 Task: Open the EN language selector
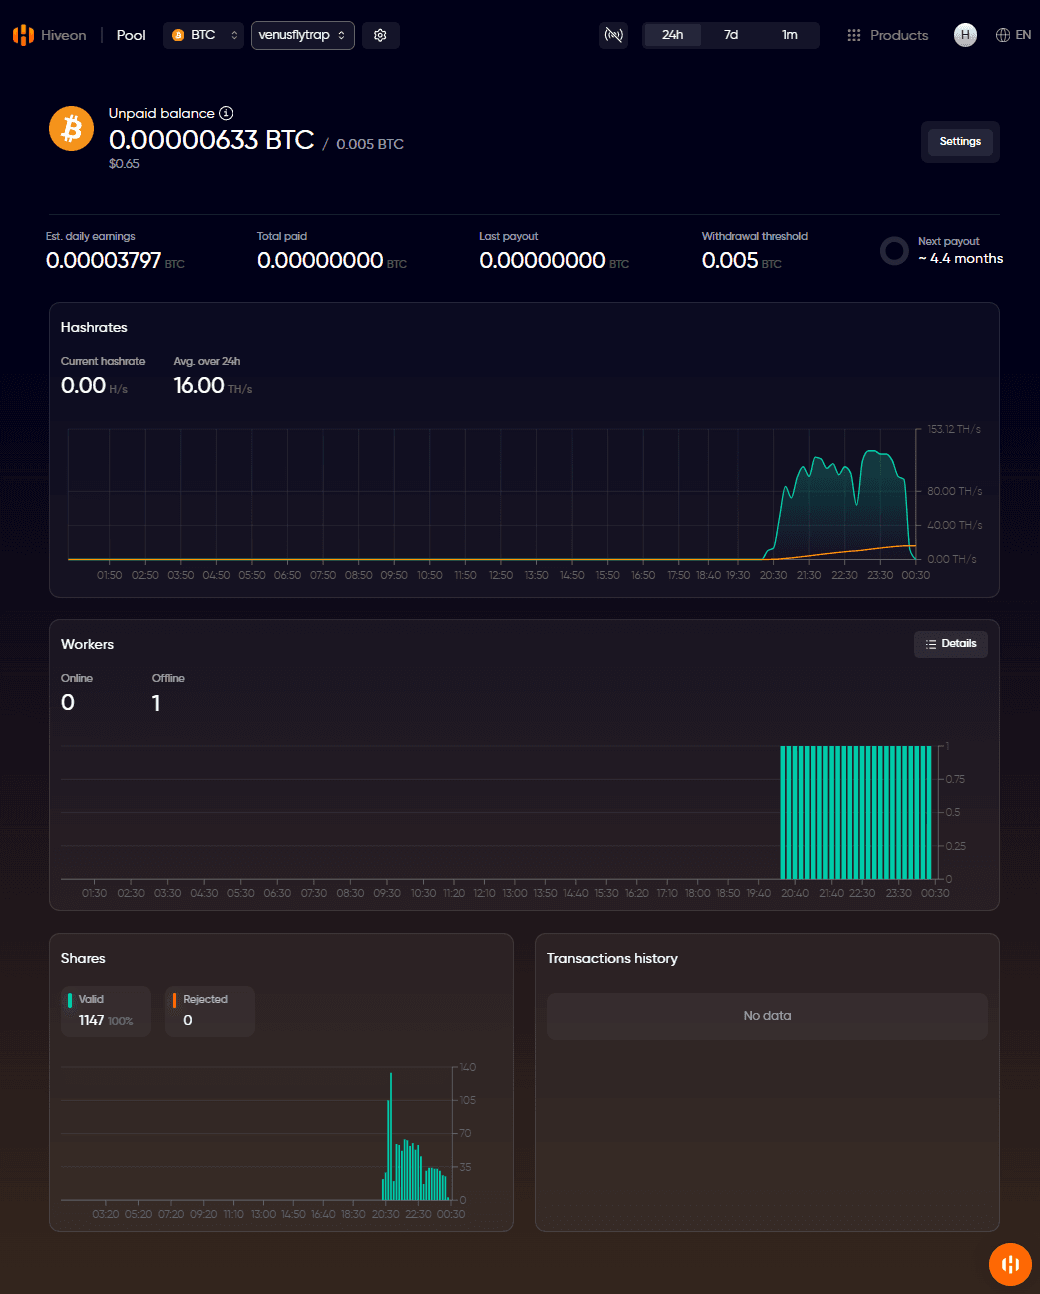tap(1023, 35)
